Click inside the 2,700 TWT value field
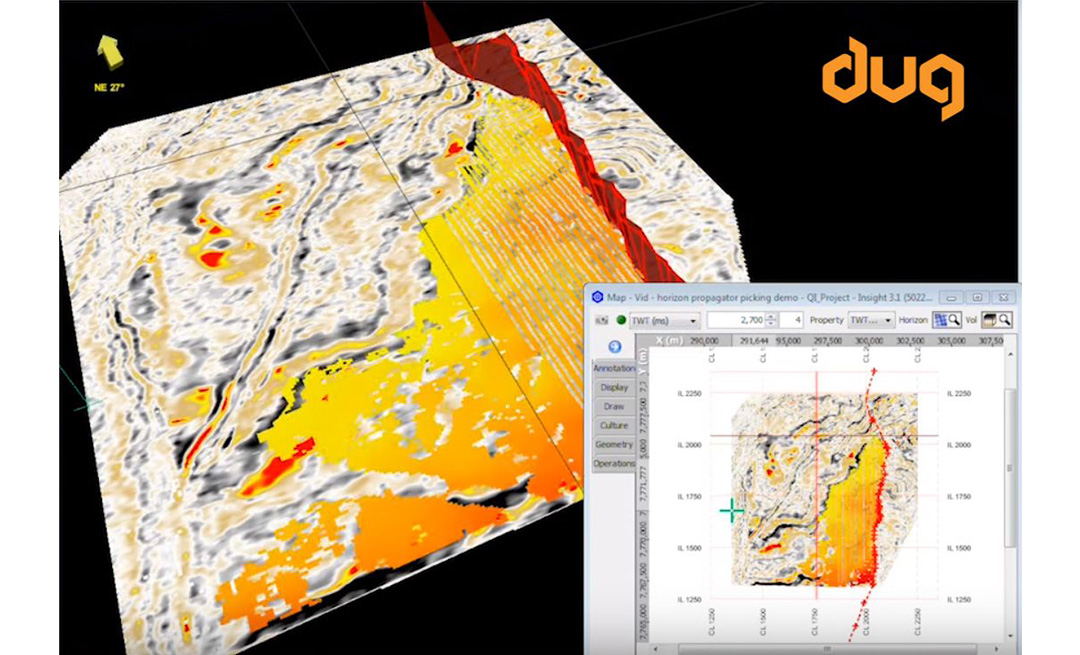The height and width of the screenshot is (655, 1080). coord(740,319)
